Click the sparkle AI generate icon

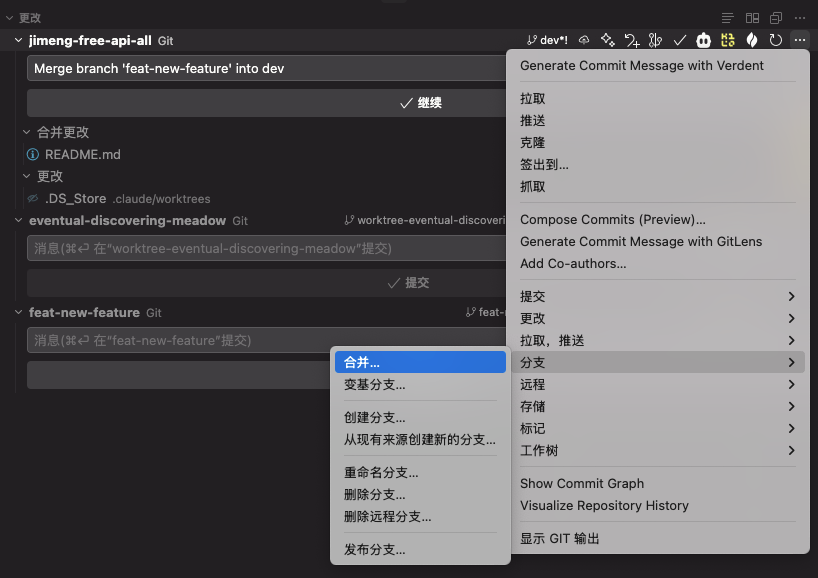607,40
